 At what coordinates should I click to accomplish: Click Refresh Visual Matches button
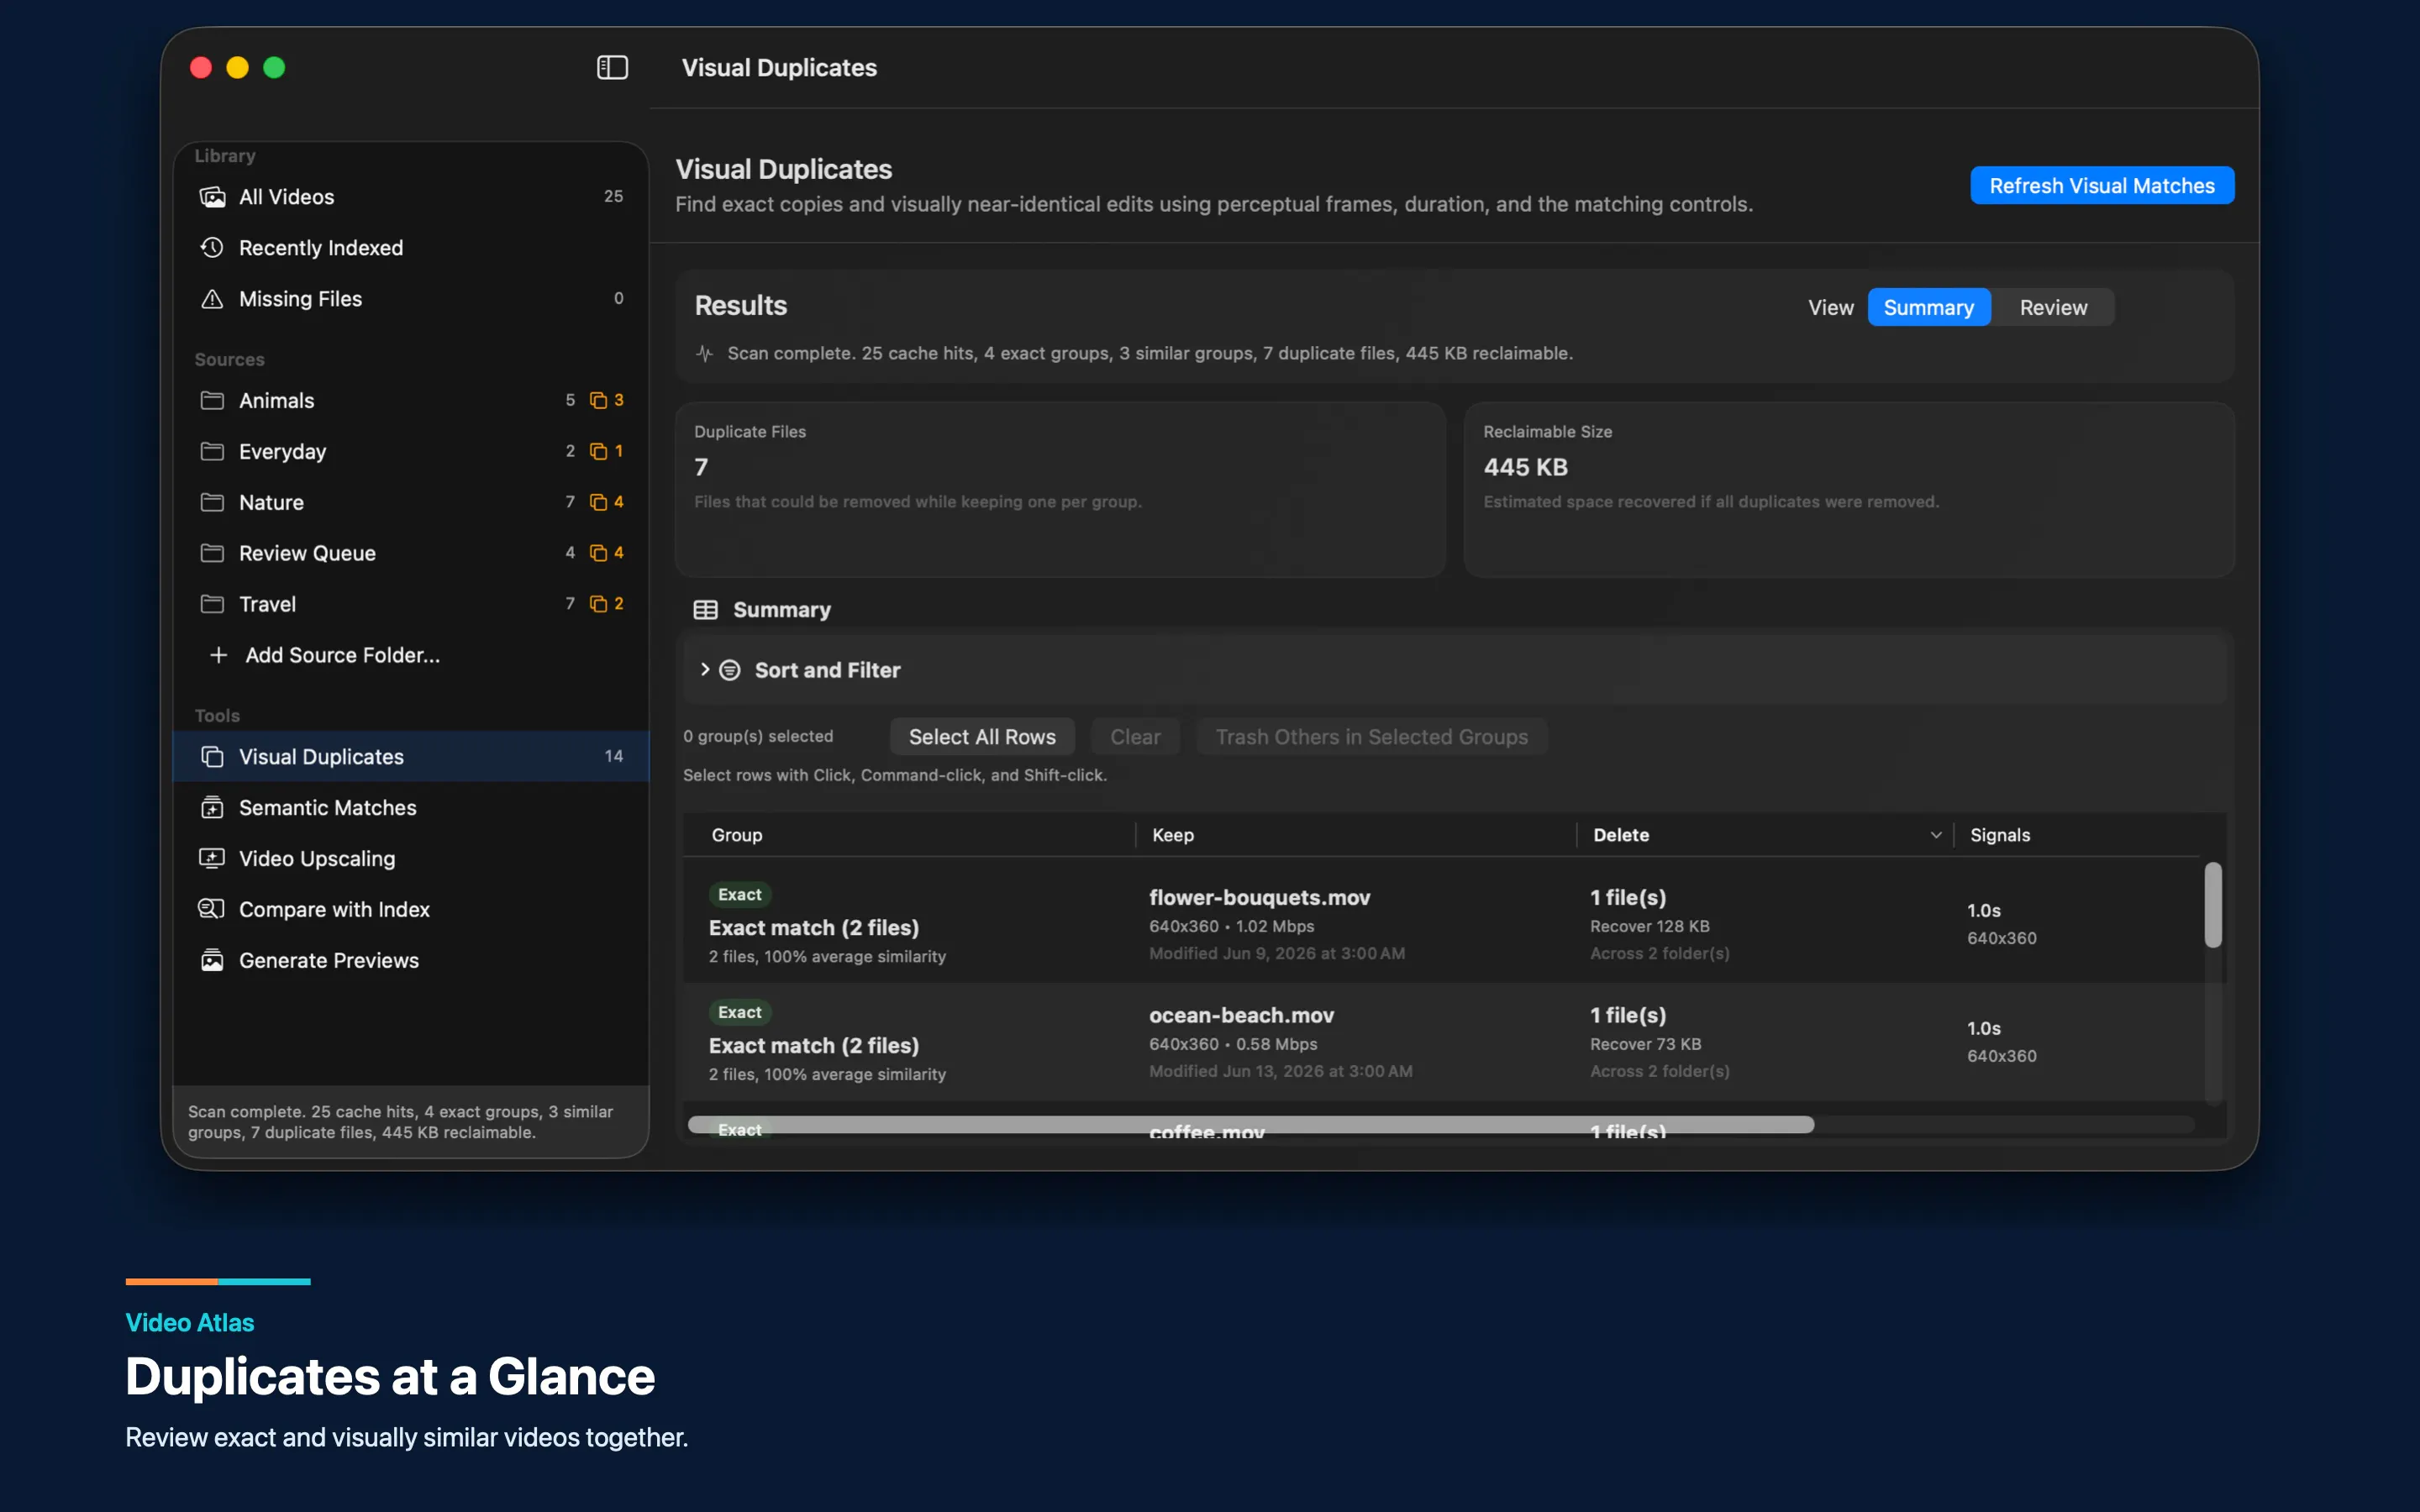coord(2102,186)
